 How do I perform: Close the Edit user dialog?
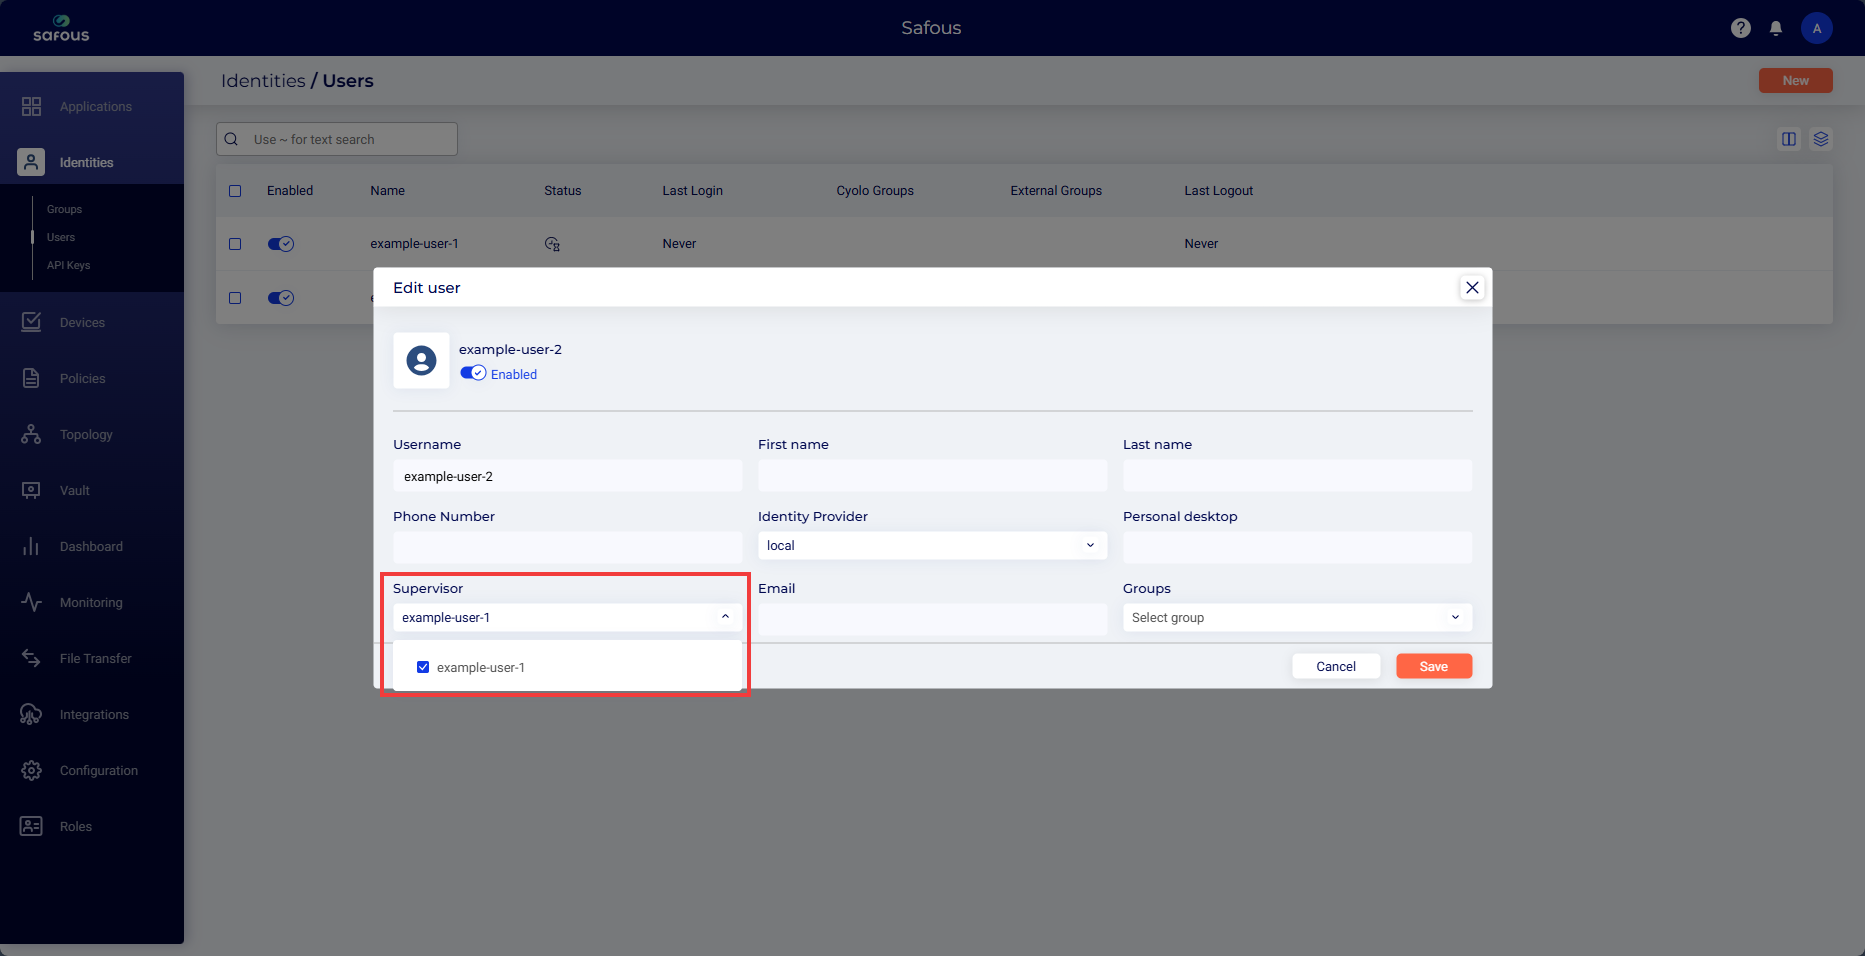pyautogui.click(x=1472, y=288)
